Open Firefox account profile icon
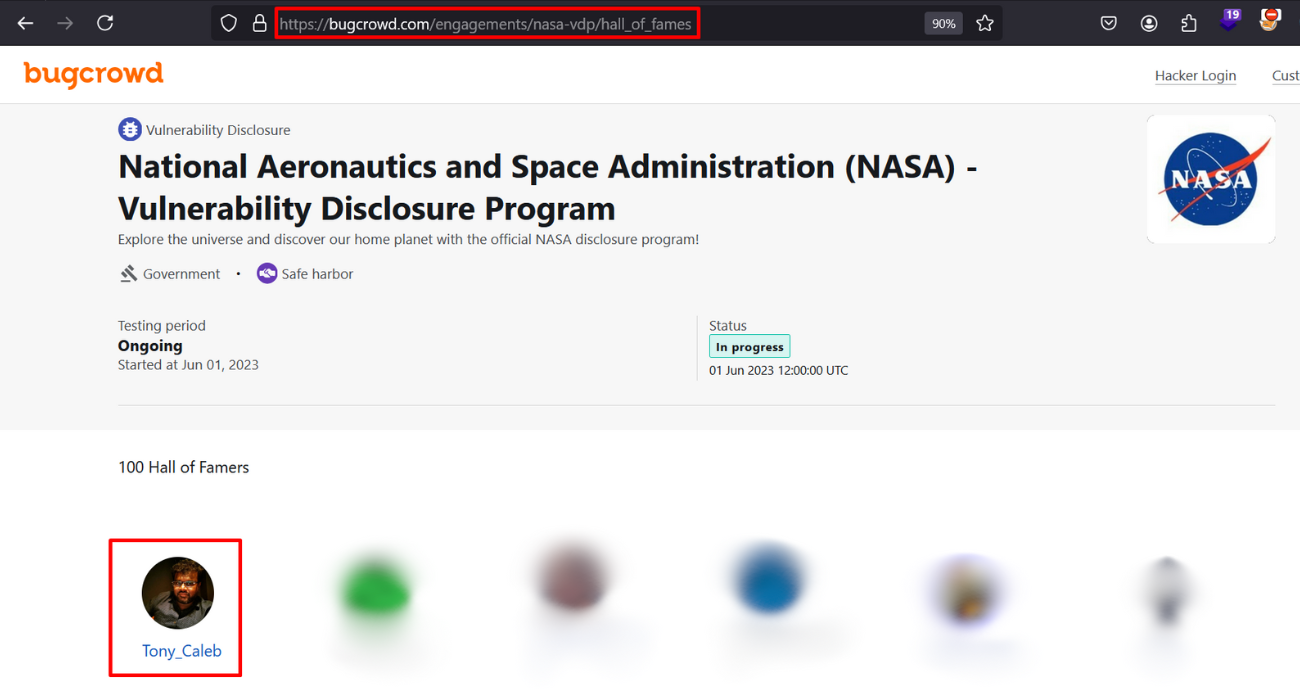The width and height of the screenshot is (1300, 700). click(x=1149, y=23)
